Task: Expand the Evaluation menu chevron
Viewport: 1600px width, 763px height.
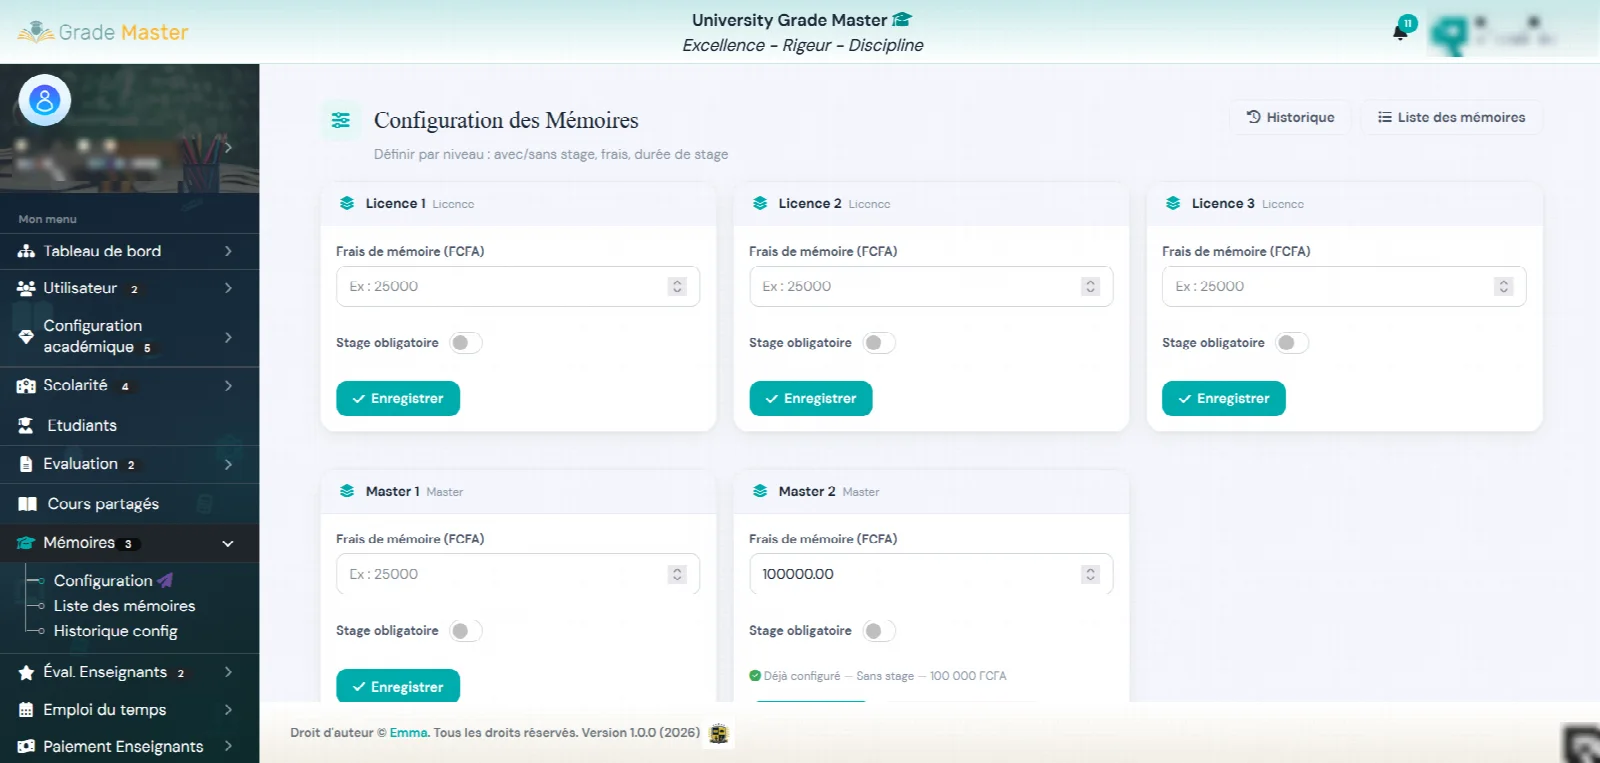Action: pyautogui.click(x=228, y=464)
